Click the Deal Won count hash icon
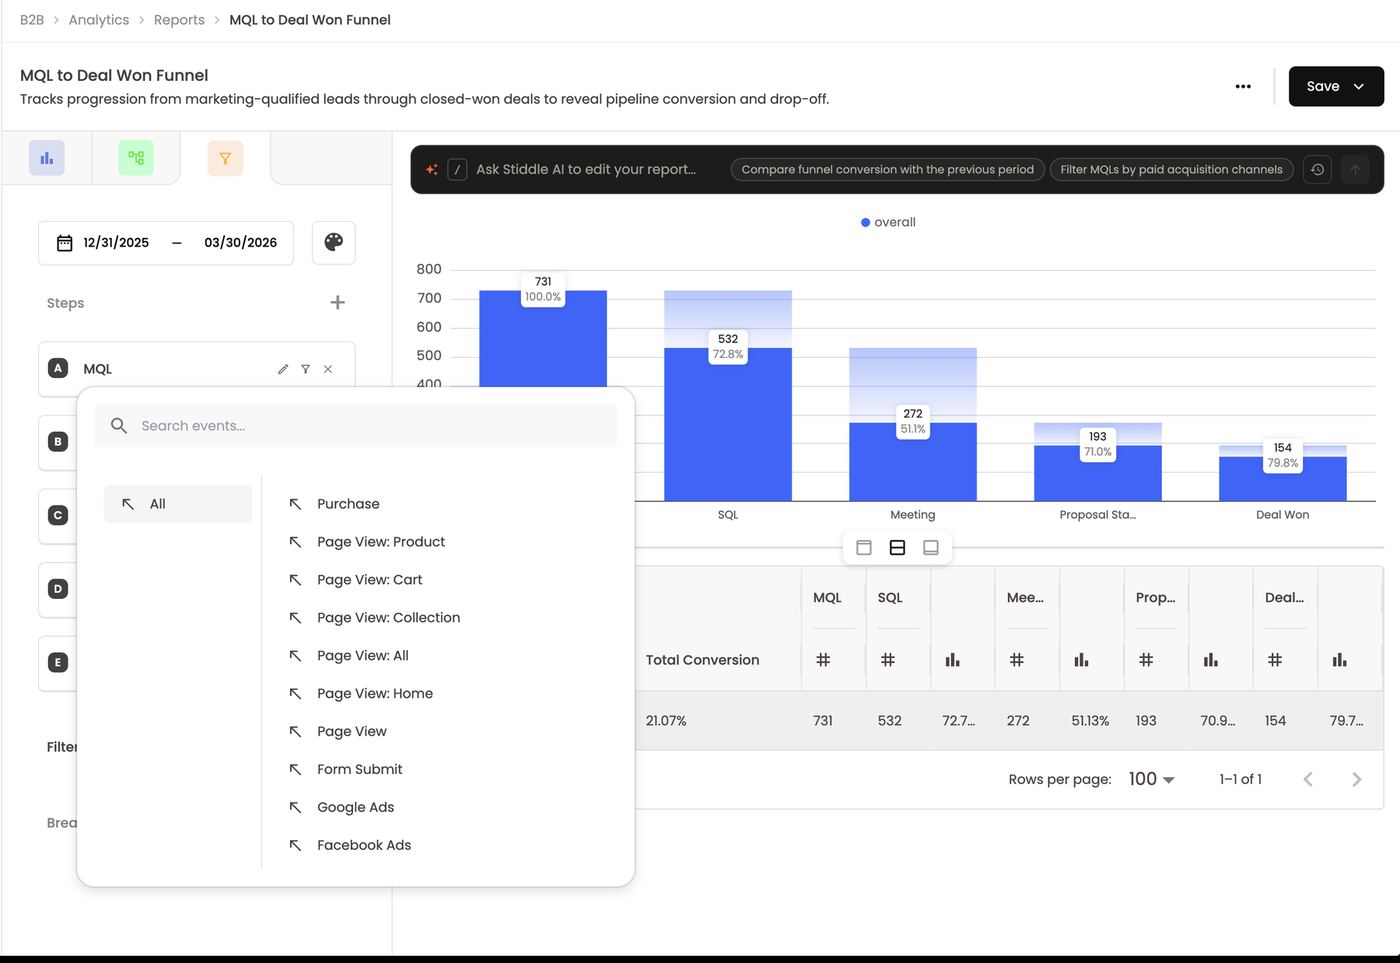This screenshot has height=963, width=1400. [1275, 660]
